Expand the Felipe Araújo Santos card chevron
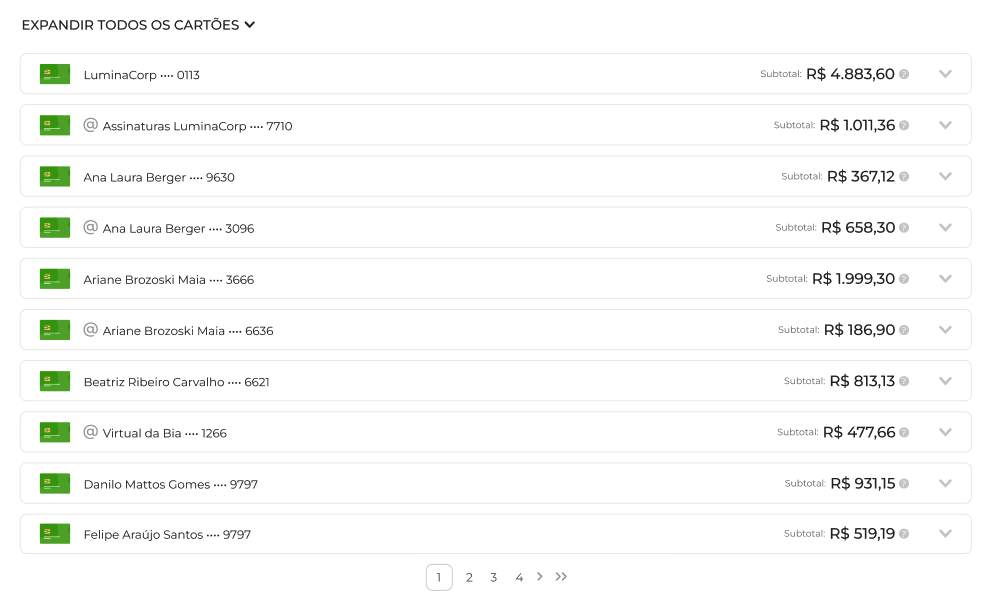 coord(945,534)
